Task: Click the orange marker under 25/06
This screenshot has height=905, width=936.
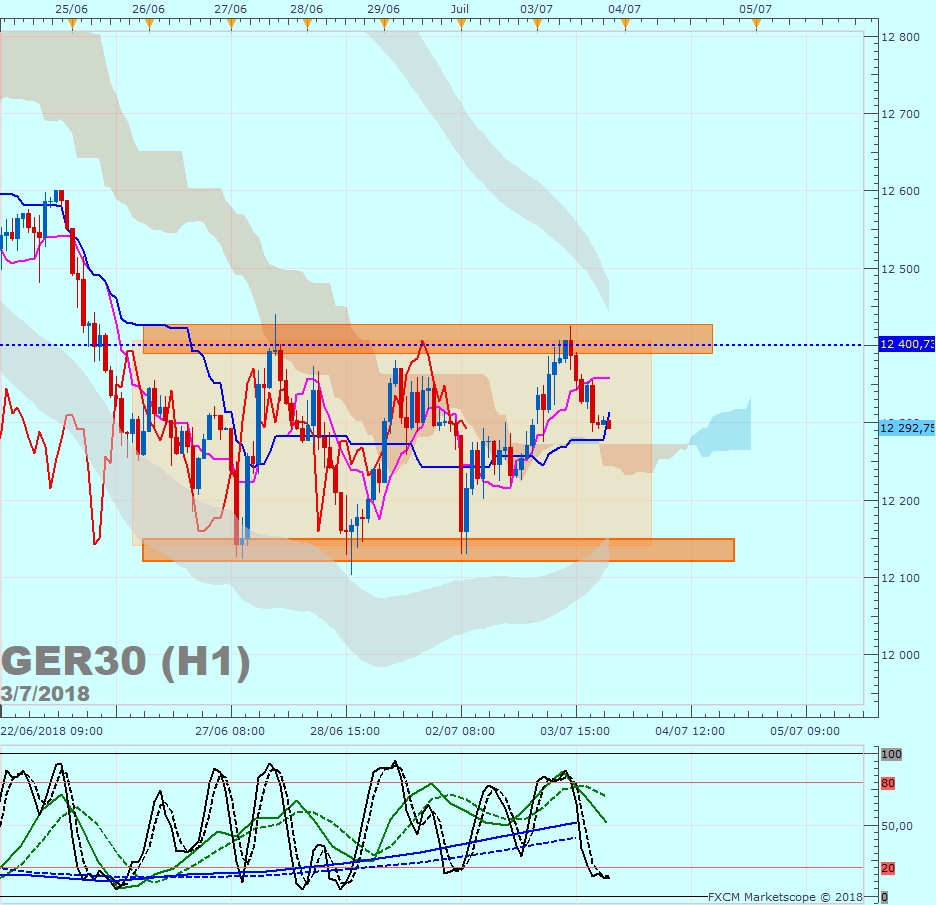Action: (72, 24)
